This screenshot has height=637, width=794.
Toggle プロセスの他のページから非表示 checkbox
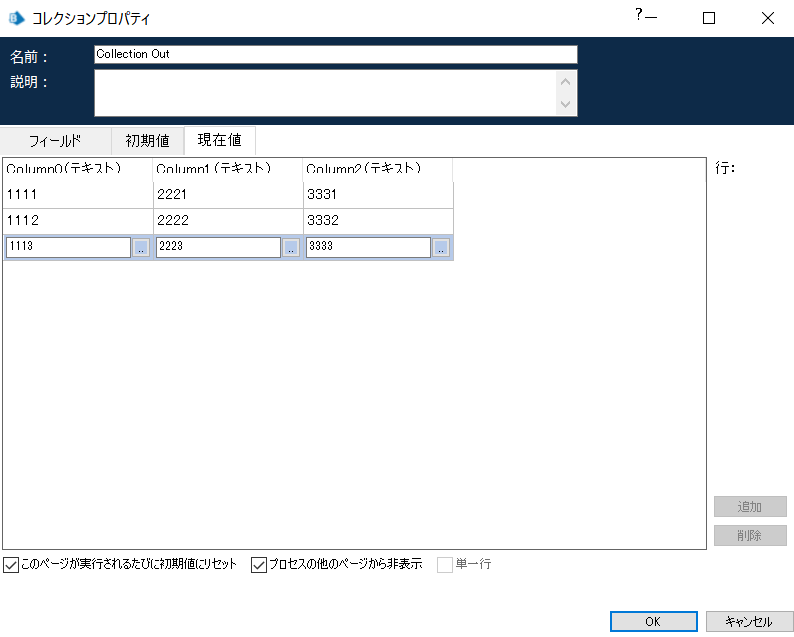click(x=259, y=565)
